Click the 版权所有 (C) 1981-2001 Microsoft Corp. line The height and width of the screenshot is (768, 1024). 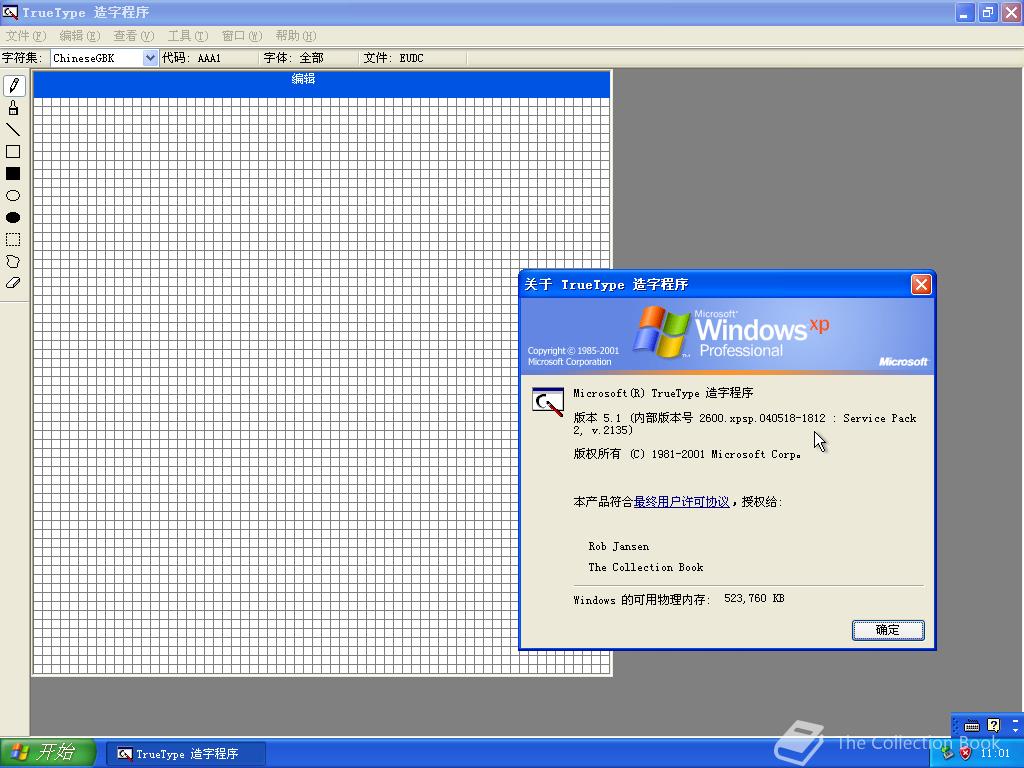tap(687, 454)
